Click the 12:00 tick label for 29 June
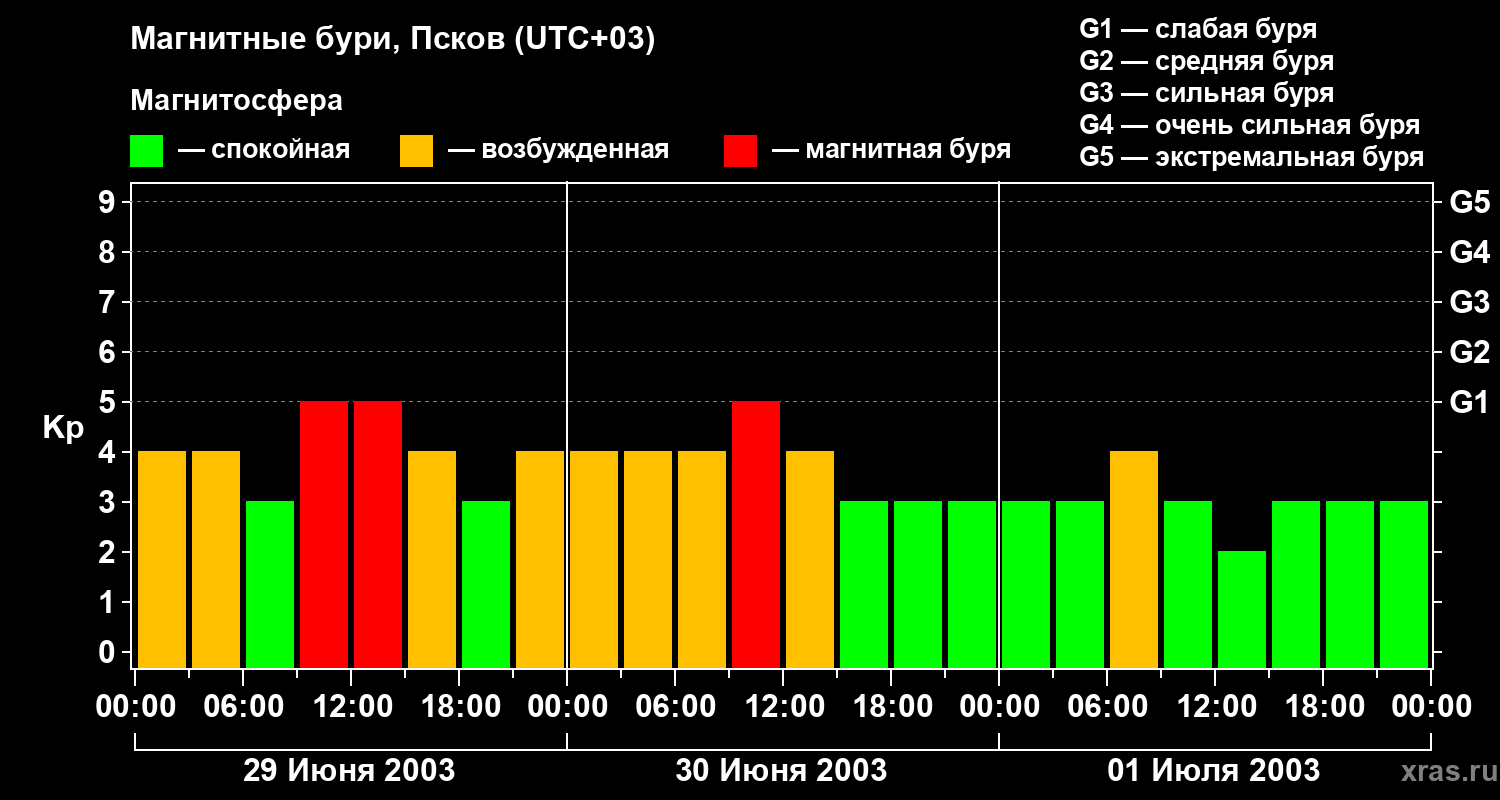The height and width of the screenshot is (800, 1500). [x=351, y=707]
